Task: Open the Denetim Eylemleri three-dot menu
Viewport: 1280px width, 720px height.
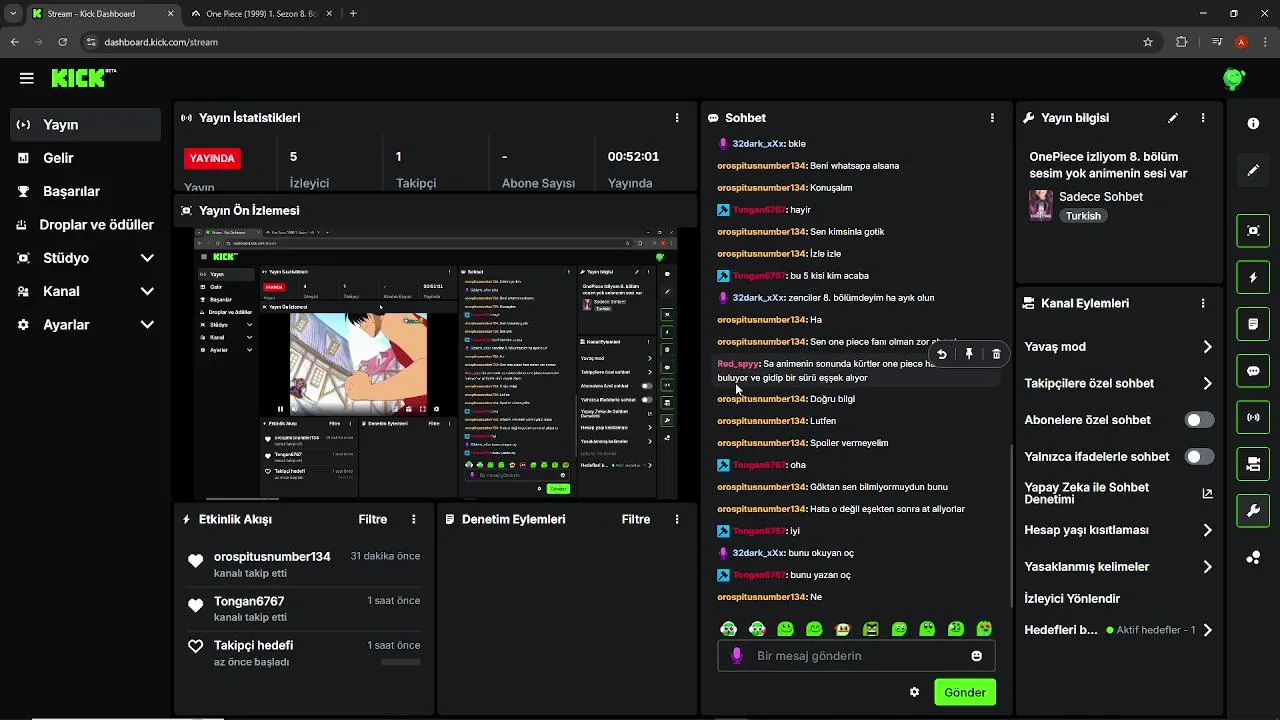Action: coord(677,519)
